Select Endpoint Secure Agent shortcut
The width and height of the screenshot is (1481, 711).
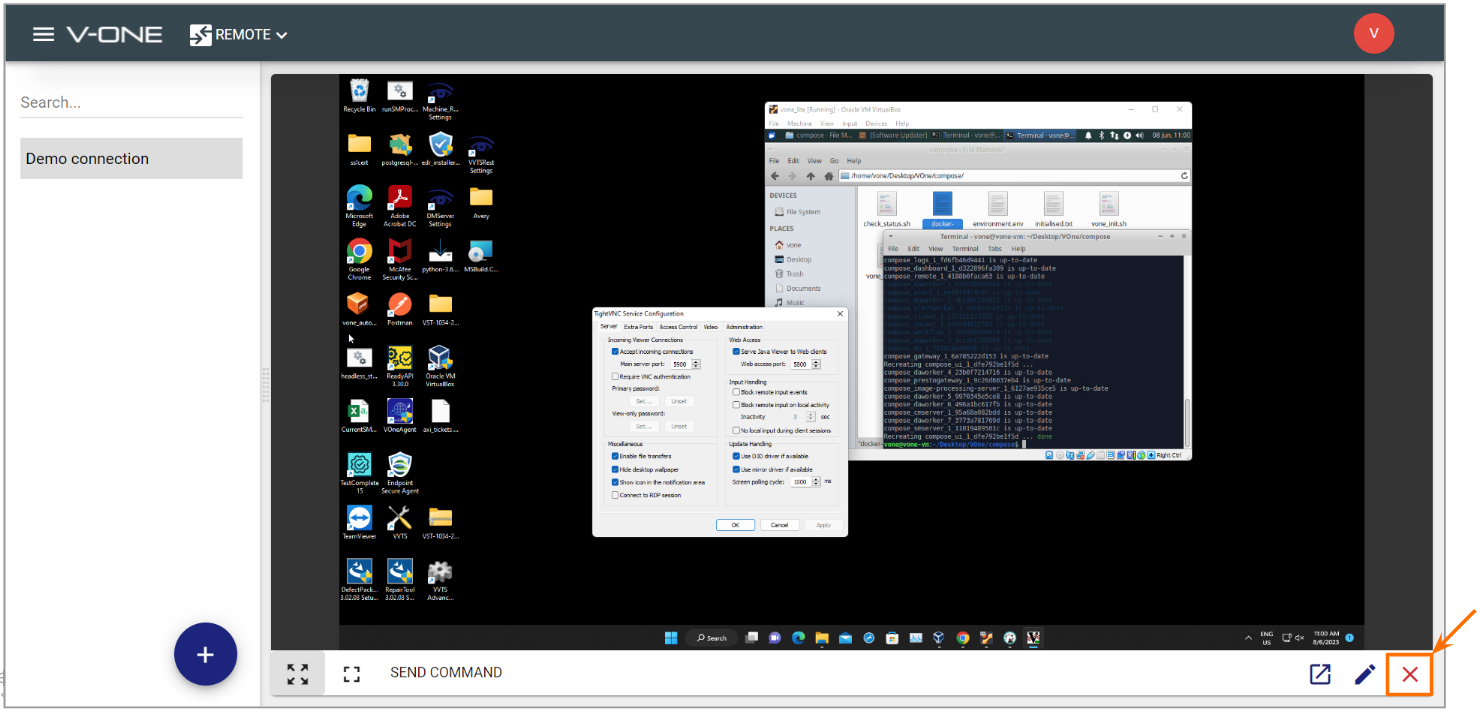(x=399, y=472)
